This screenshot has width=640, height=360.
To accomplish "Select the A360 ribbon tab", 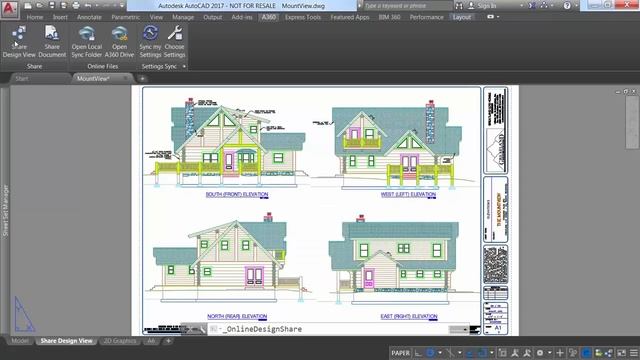I will pyautogui.click(x=269, y=17).
